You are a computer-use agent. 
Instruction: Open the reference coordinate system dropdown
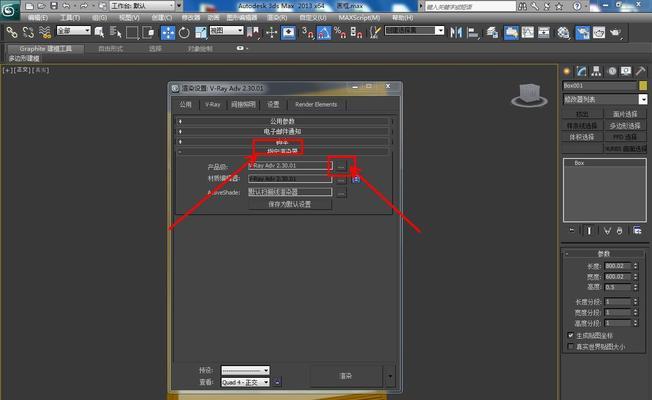tap(226, 30)
